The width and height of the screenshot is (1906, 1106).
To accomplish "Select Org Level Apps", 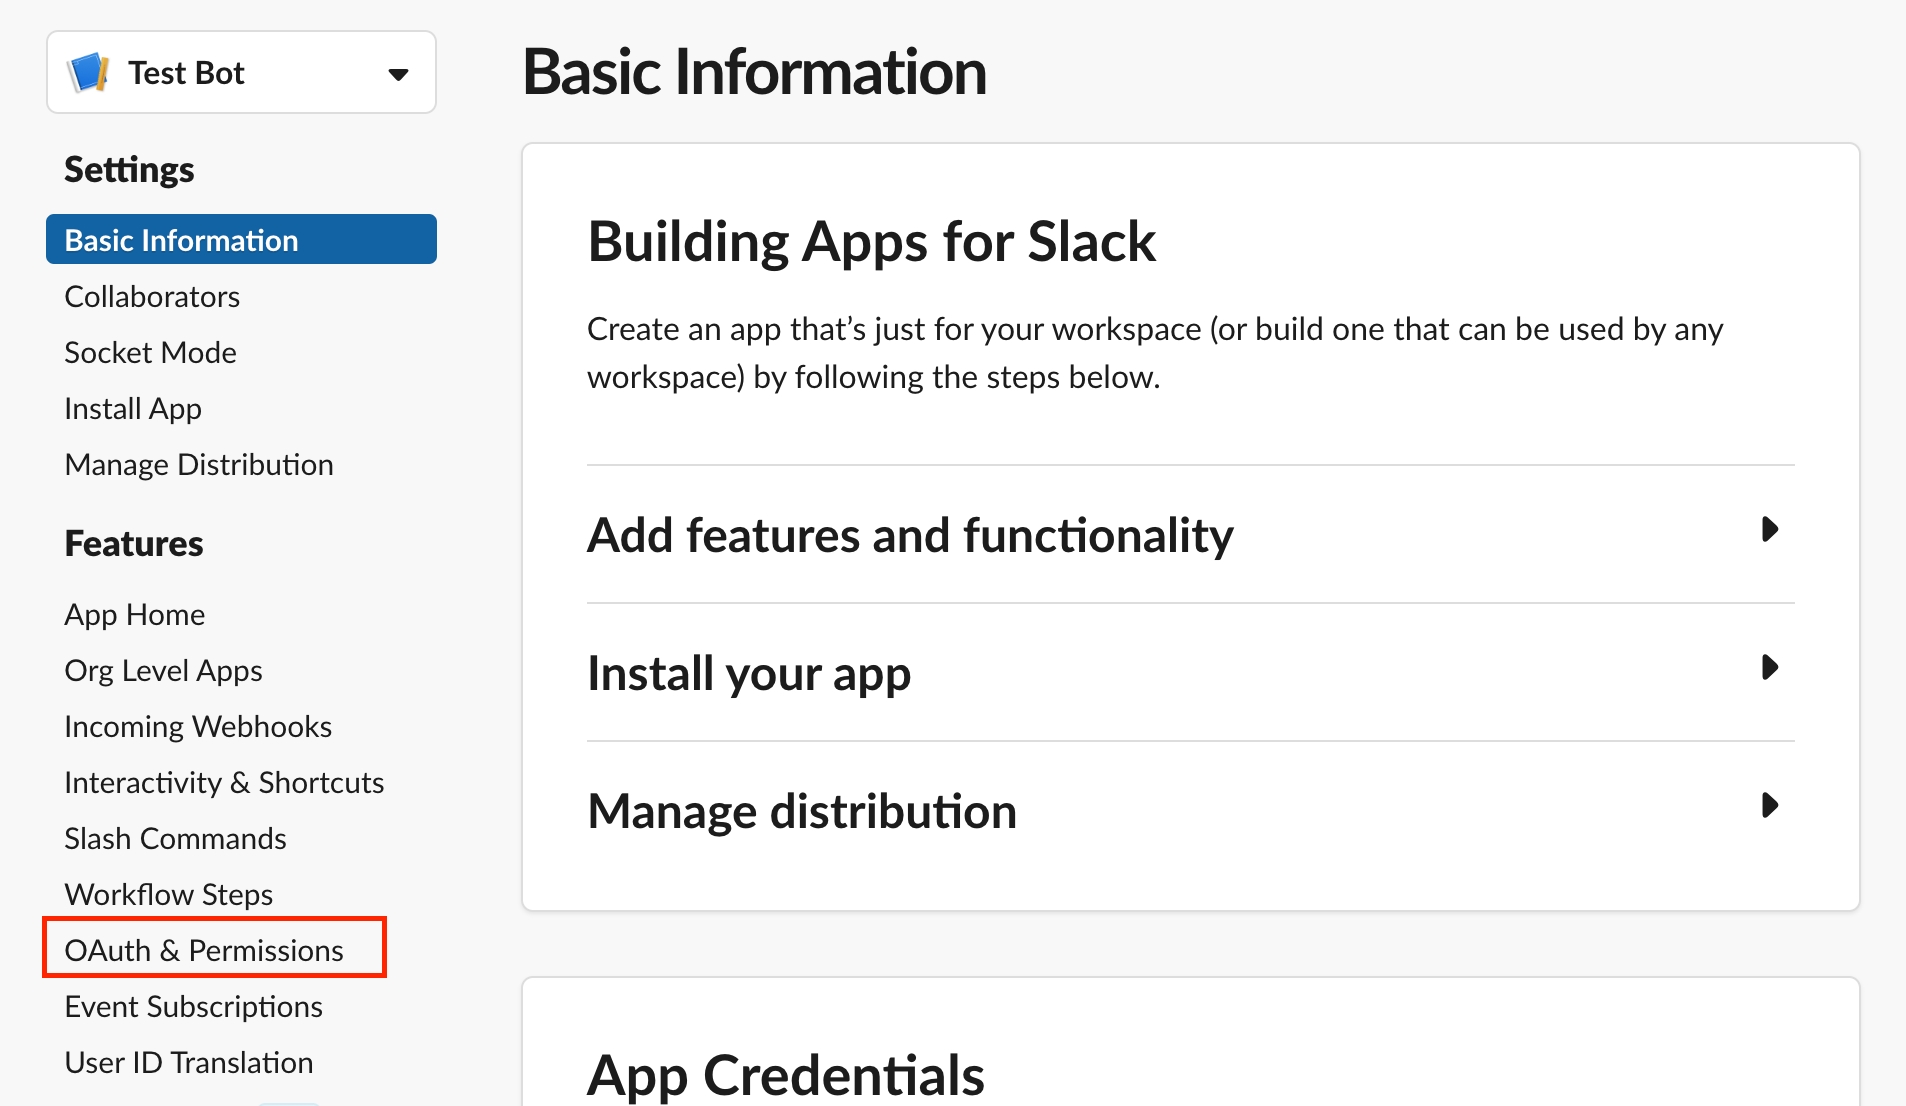I will [163, 671].
